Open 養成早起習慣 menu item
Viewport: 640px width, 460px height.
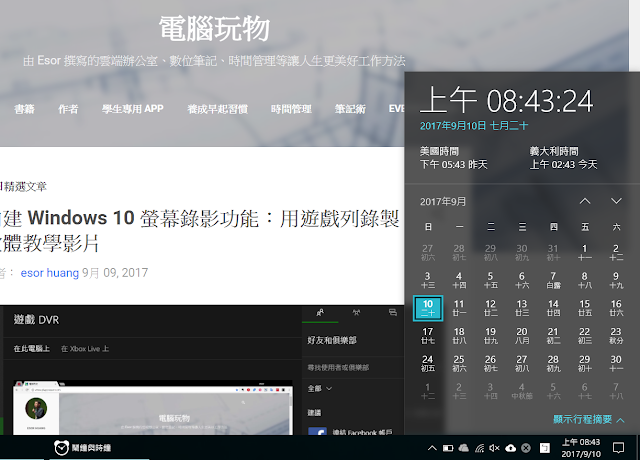click(x=218, y=109)
